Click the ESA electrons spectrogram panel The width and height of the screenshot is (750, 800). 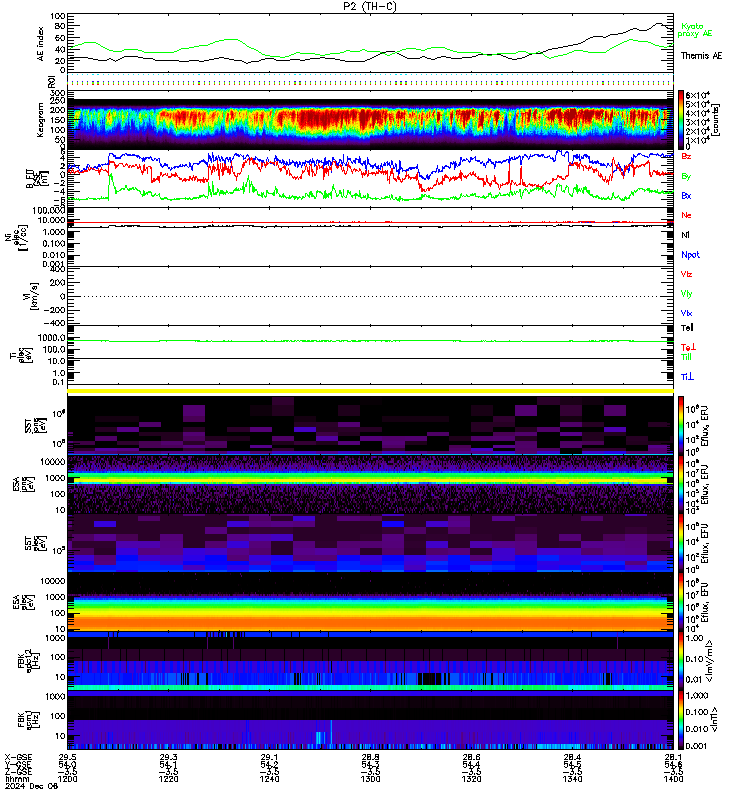[x=370, y=602]
